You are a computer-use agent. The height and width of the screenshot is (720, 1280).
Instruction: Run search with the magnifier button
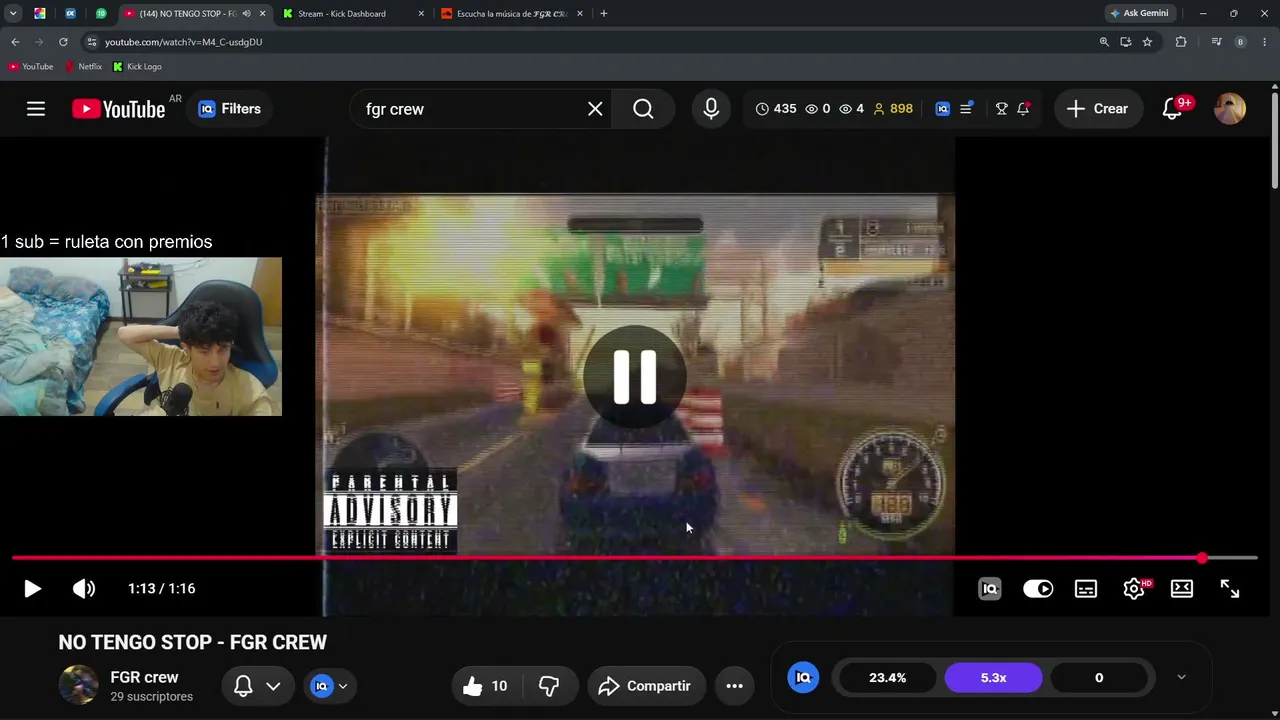point(643,109)
